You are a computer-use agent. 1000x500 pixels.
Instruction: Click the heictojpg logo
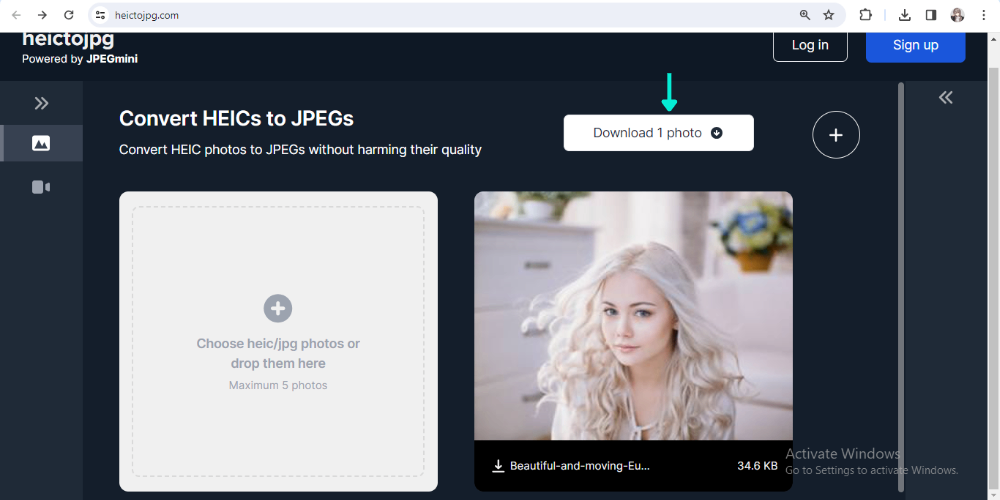(68, 40)
